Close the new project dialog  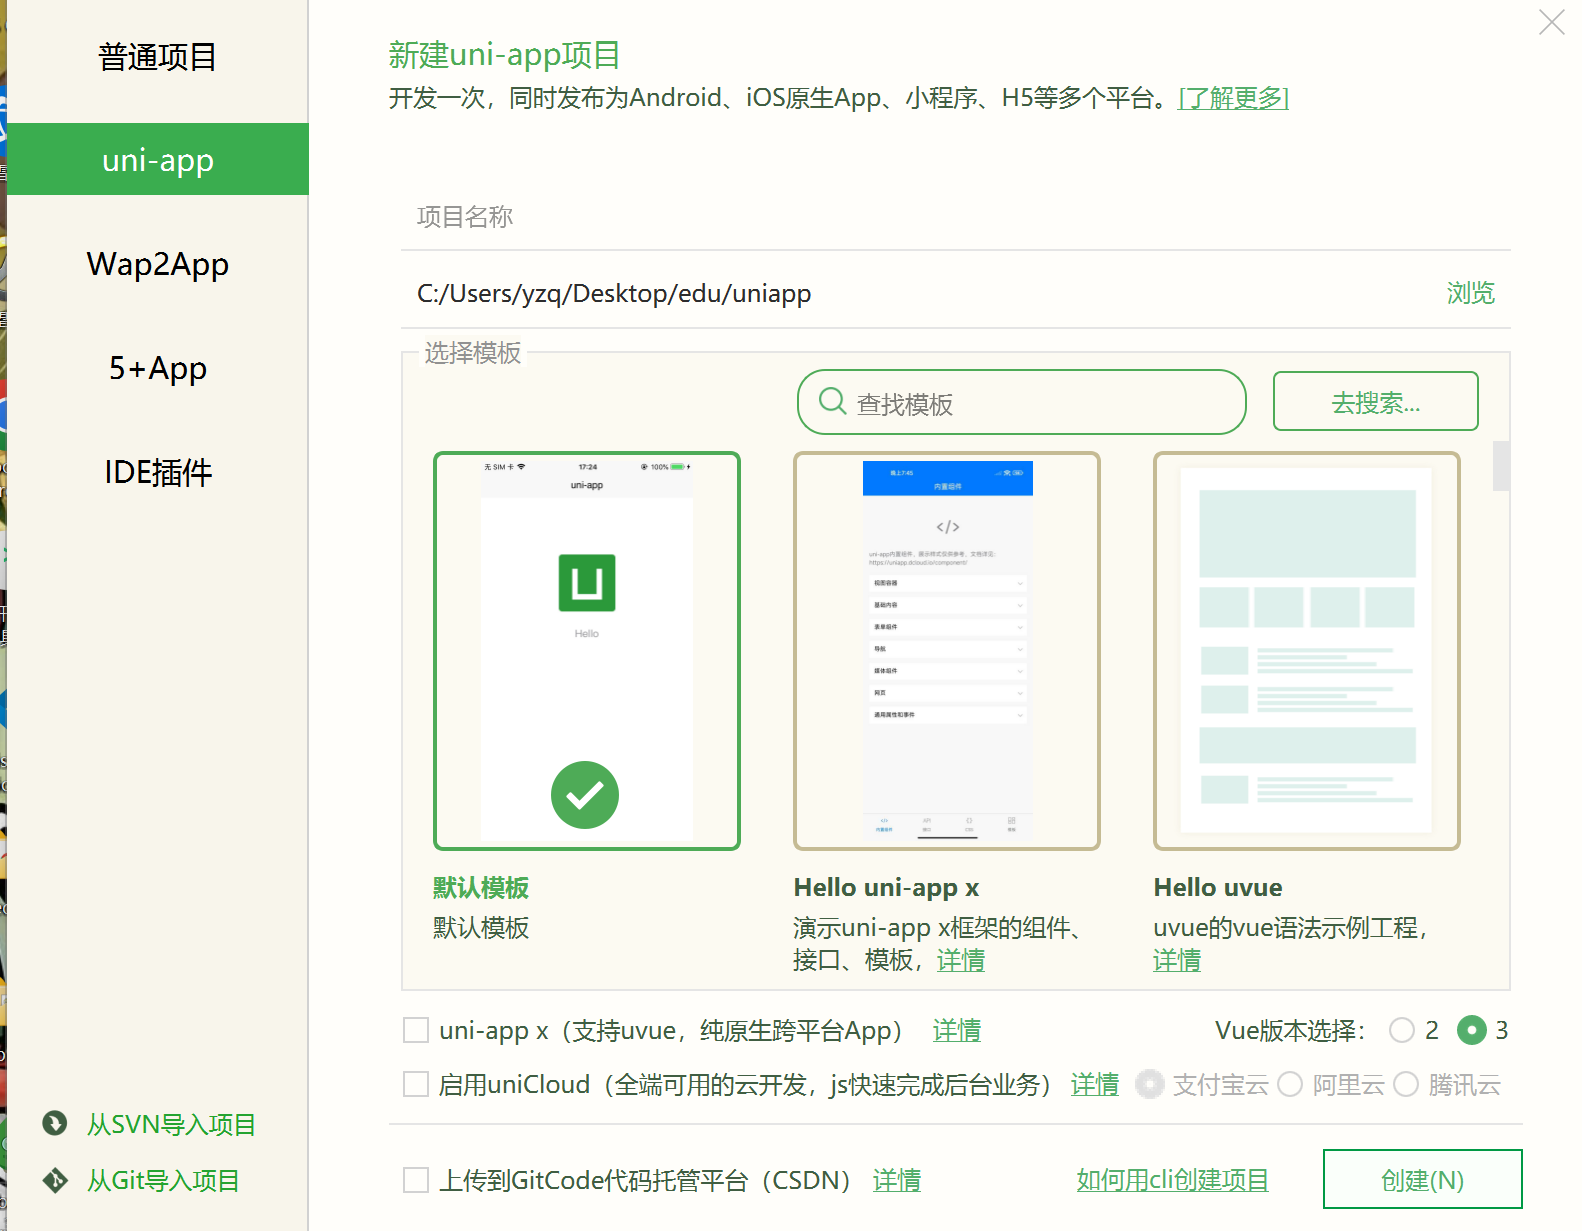tap(1552, 22)
